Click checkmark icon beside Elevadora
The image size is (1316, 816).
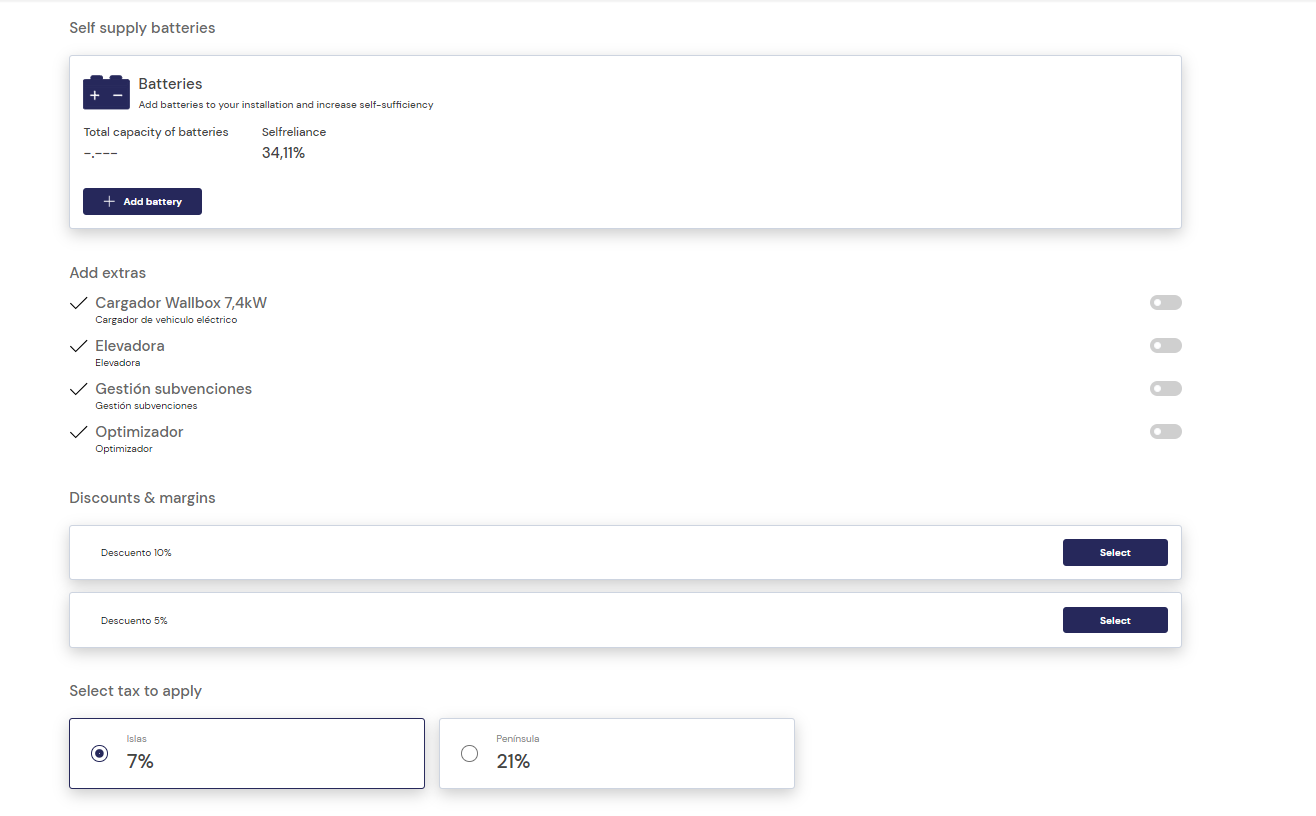click(79, 346)
